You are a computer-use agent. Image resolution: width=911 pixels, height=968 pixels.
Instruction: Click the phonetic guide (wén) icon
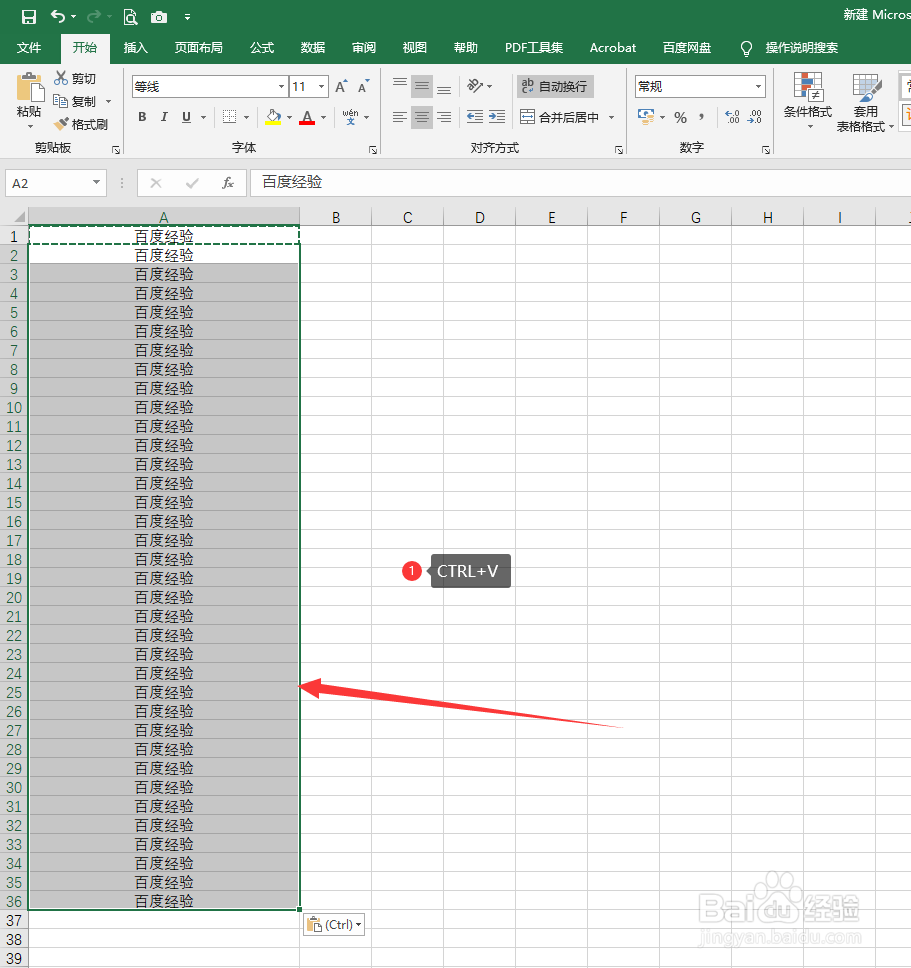(x=350, y=117)
